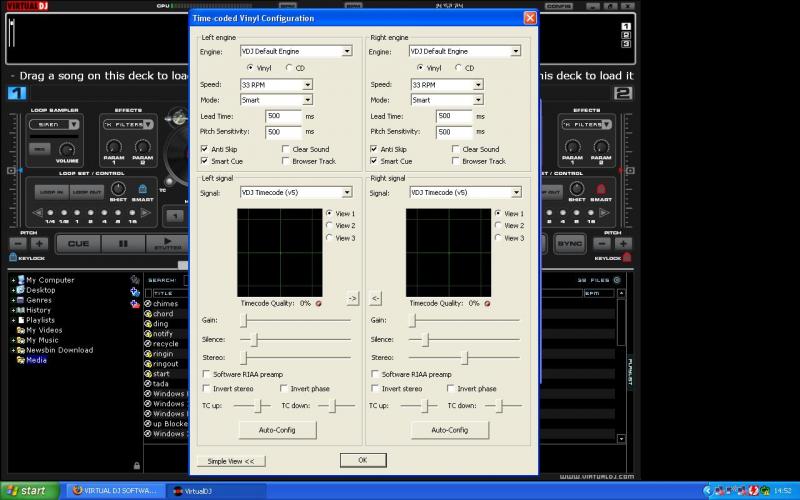800x500 pixels.
Task: Click the Simple View << button
Action: pos(231,461)
